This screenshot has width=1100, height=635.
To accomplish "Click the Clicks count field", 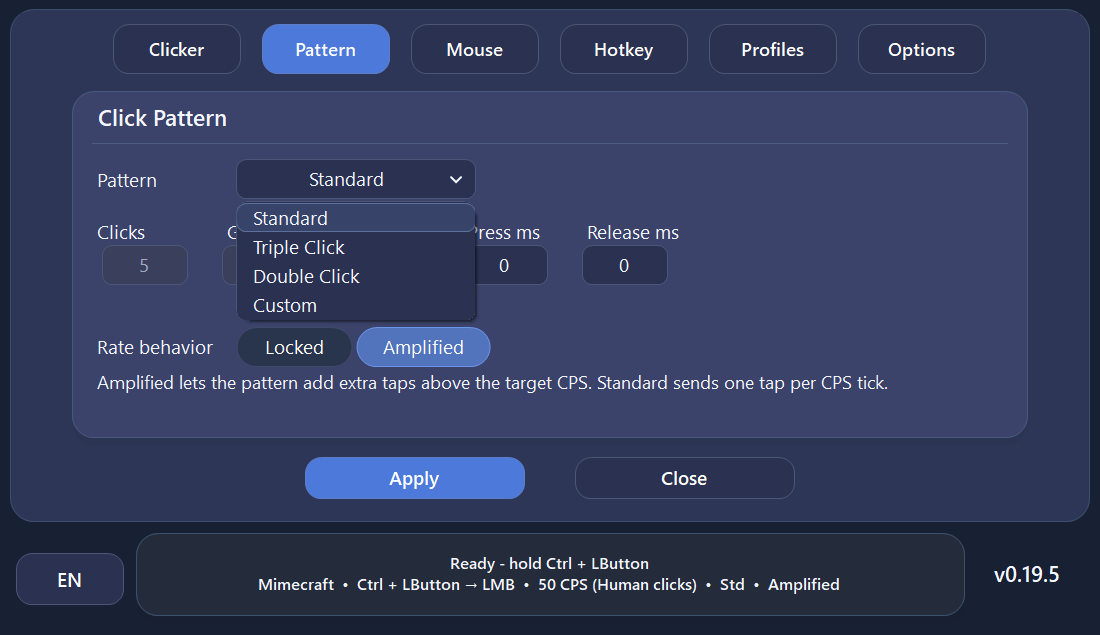I will point(145,265).
